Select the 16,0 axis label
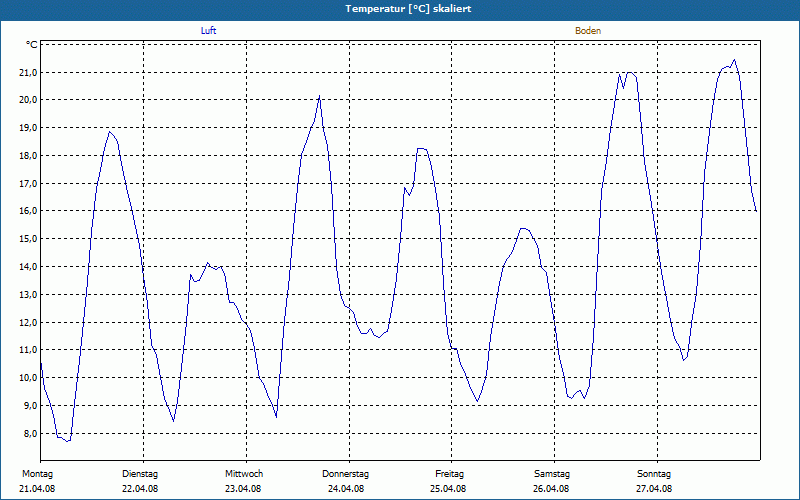The image size is (800, 500). pyautogui.click(x=29, y=211)
